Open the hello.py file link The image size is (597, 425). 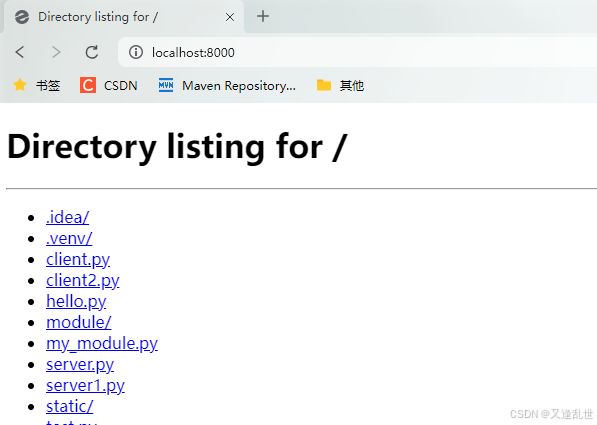tap(76, 302)
